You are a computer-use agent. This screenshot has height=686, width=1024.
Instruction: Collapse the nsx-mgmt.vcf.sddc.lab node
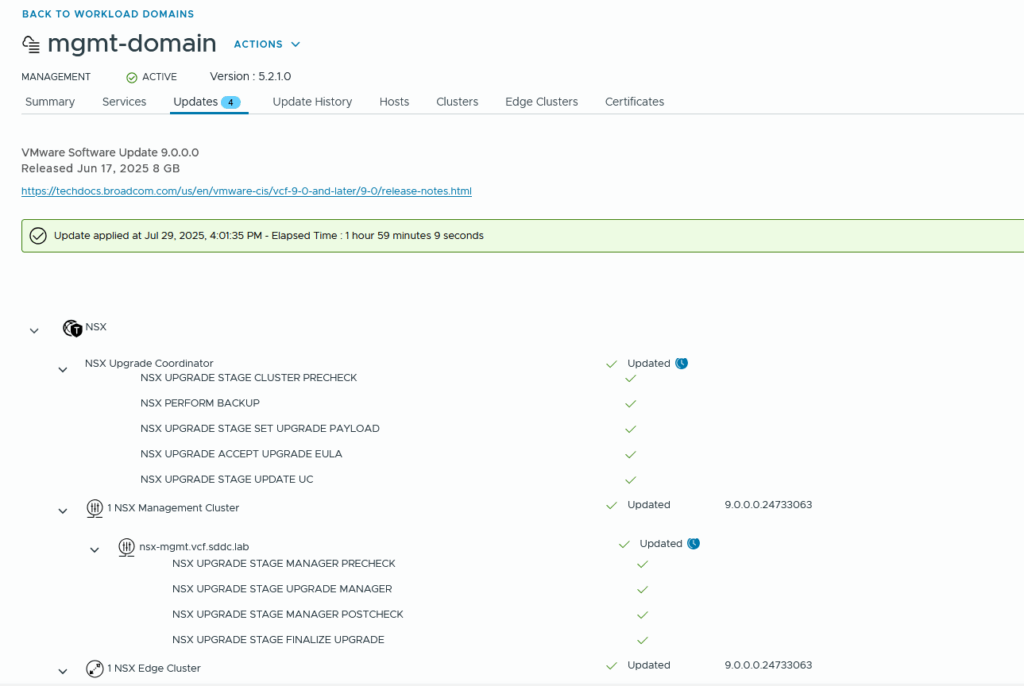point(95,550)
